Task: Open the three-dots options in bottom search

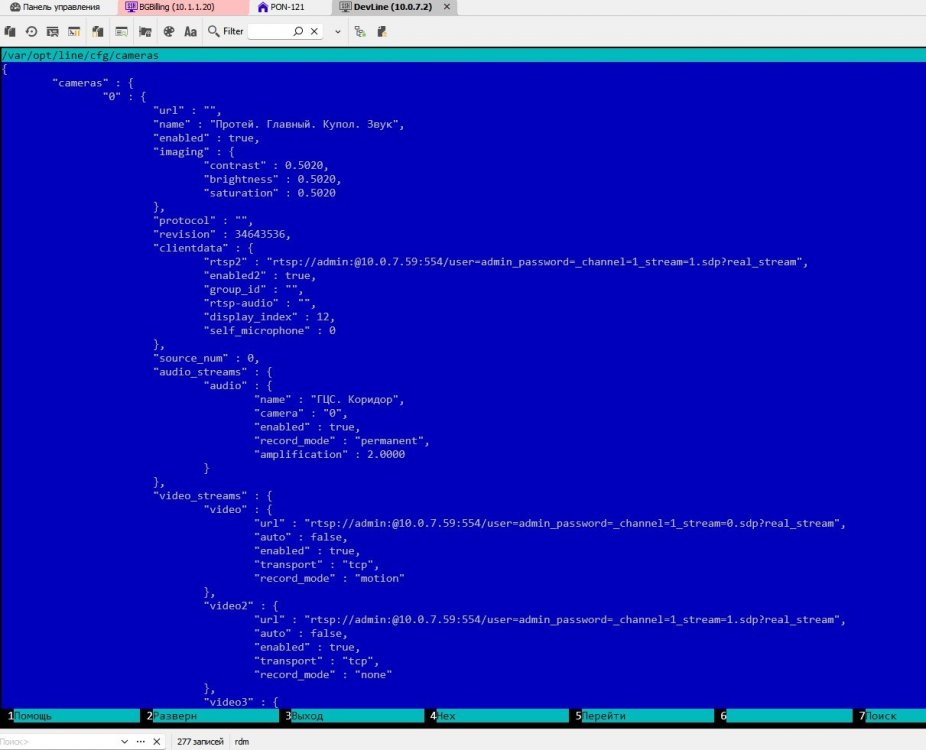Action: tap(140, 742)
